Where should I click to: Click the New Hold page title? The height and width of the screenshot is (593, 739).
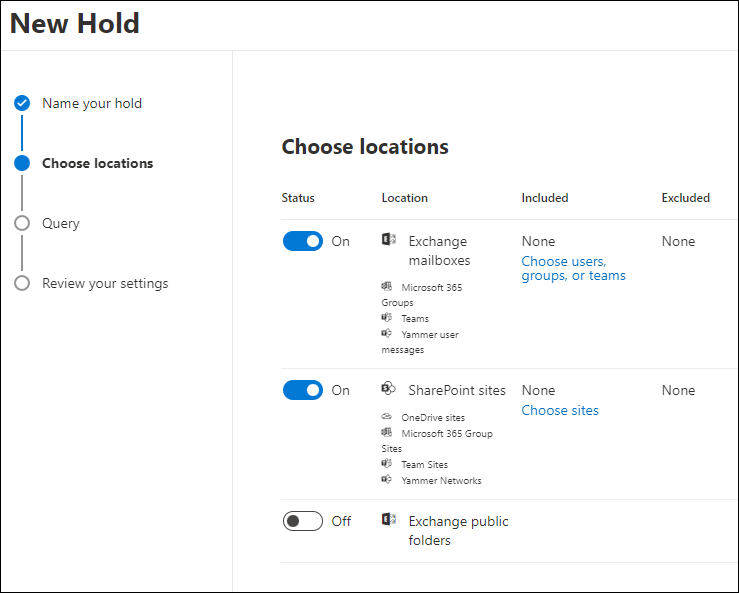pyautogui.click(x=74, y=23)
